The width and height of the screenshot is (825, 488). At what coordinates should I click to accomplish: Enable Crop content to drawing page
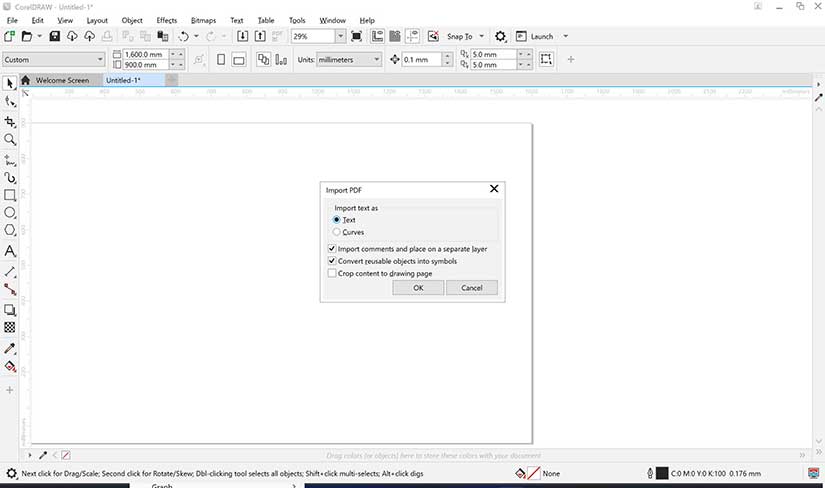point(331,273)
